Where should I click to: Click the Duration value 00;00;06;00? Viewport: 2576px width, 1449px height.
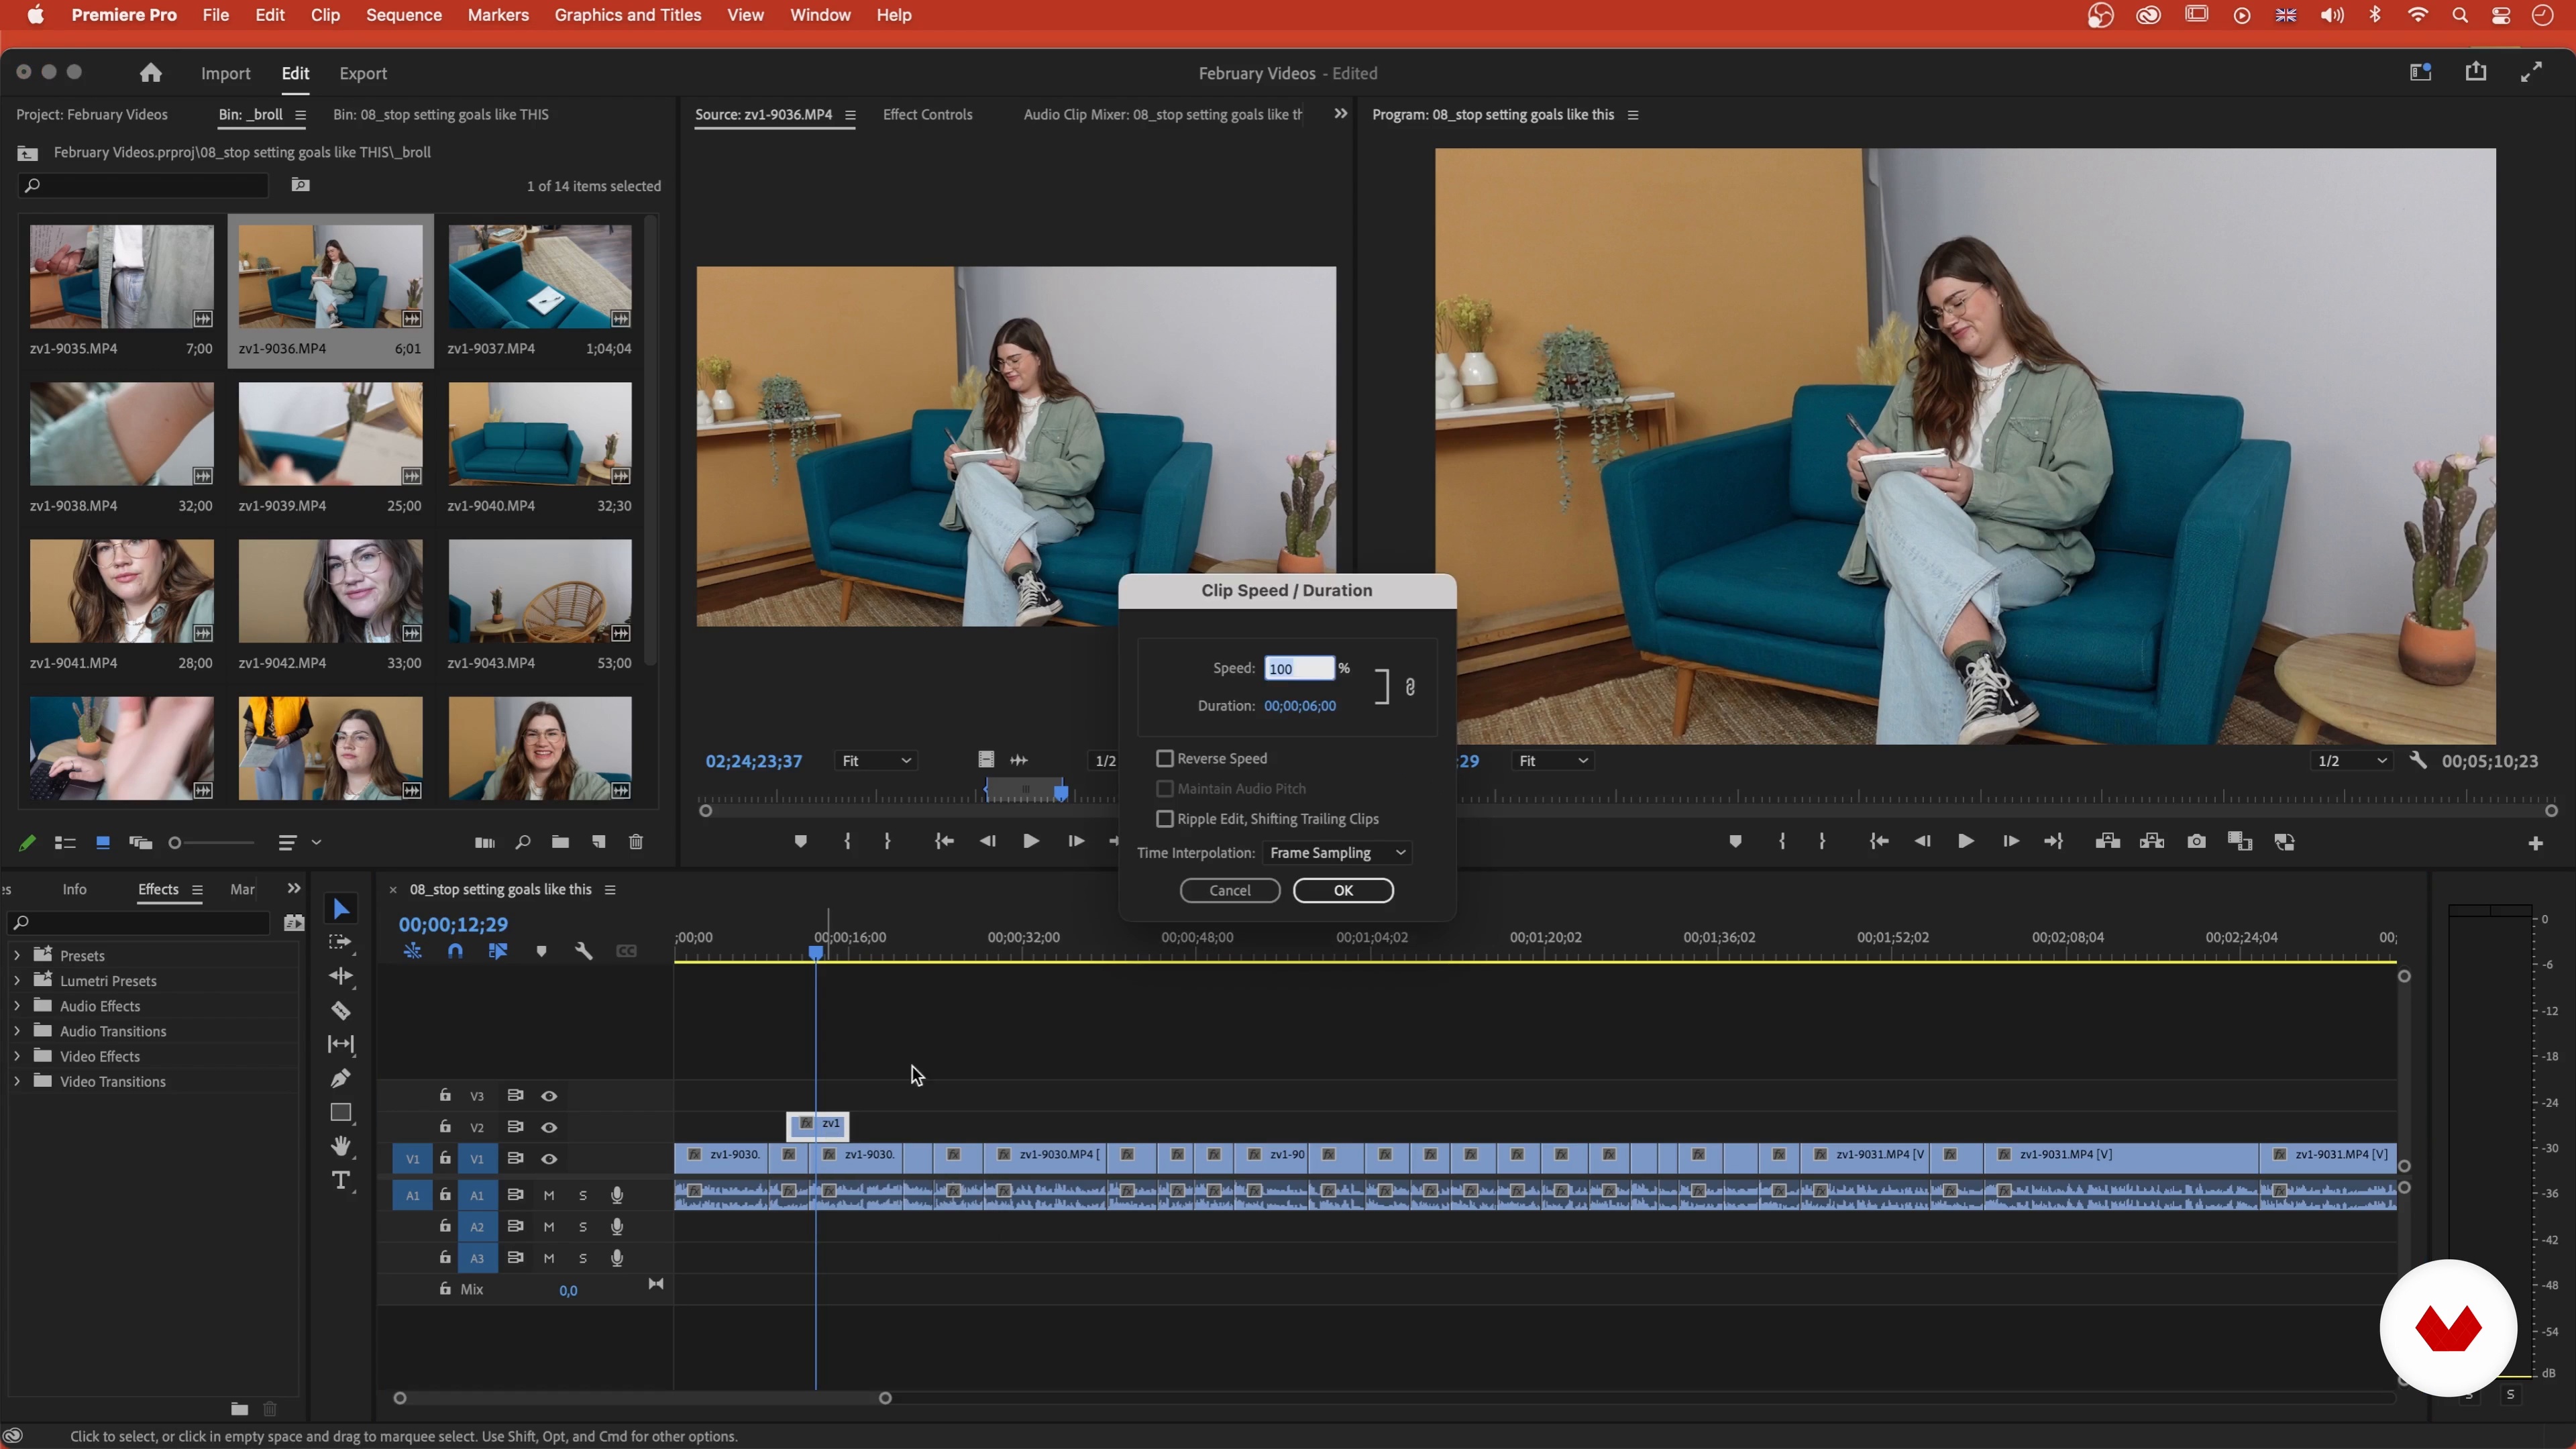pos(1299,705)
